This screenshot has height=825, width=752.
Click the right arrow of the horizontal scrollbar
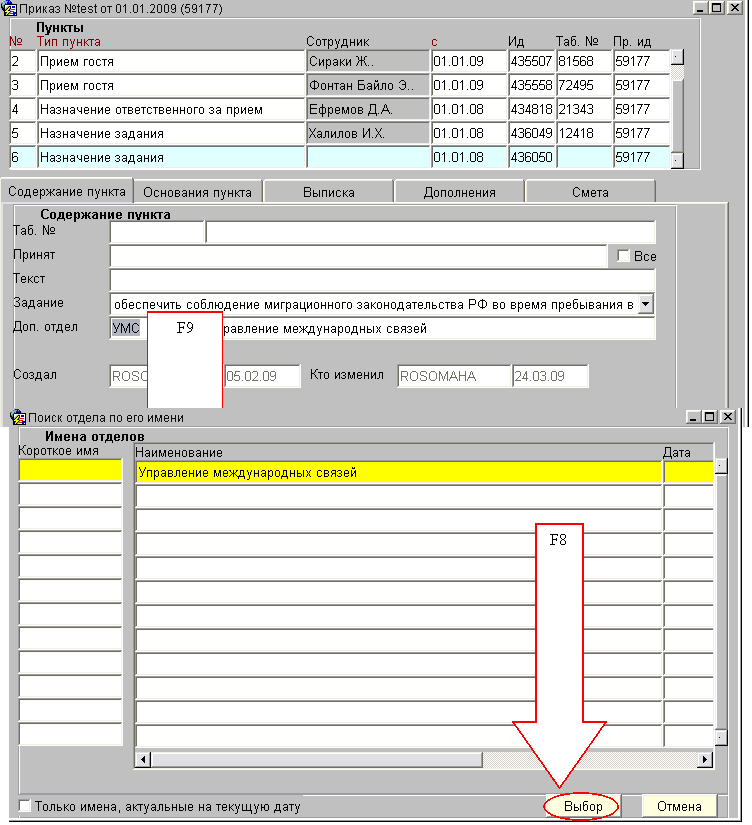(705, 759)
